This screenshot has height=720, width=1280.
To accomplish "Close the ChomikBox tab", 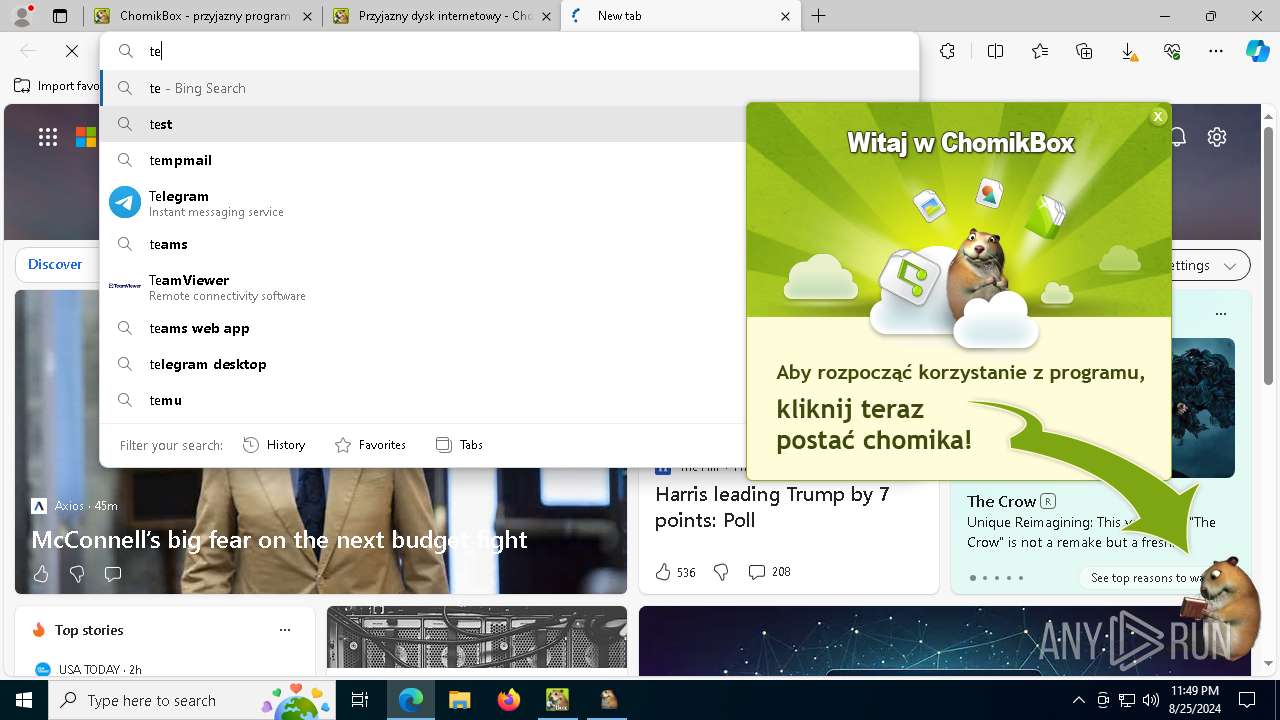I will click(x=307, y=16).
